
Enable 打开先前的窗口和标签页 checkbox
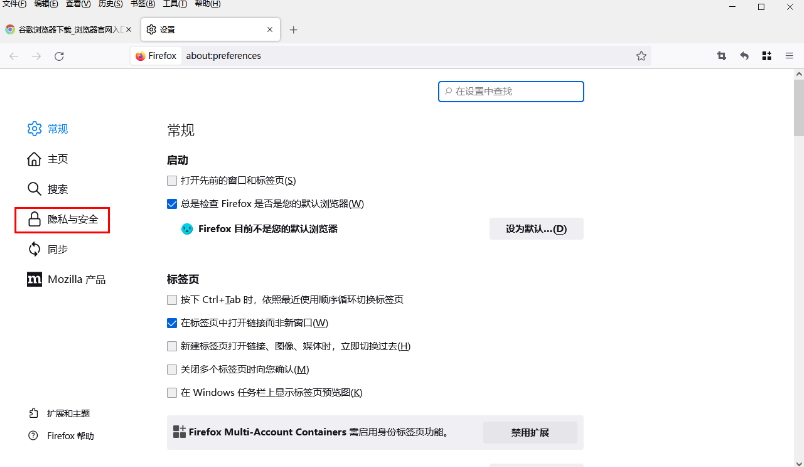coord(172,180)
